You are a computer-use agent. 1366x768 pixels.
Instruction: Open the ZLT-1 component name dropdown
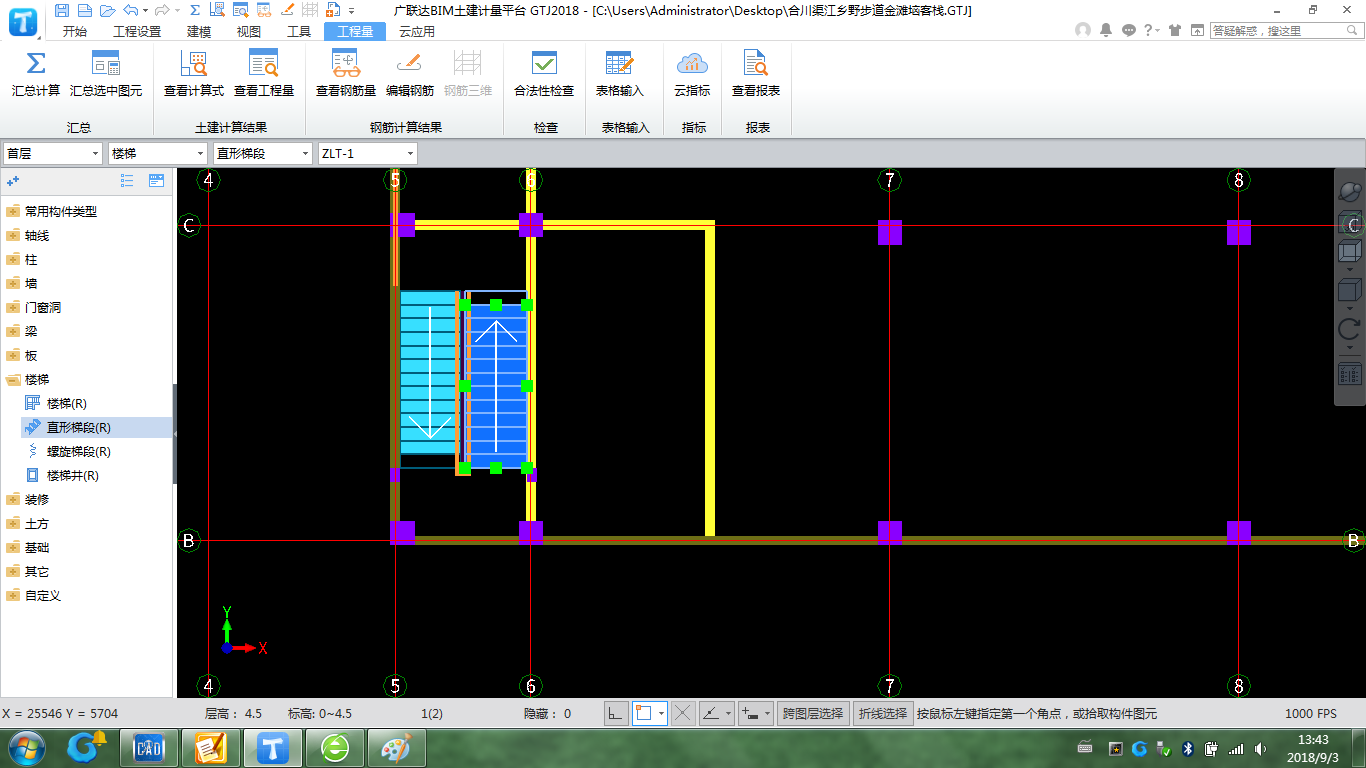coord(367,153)
